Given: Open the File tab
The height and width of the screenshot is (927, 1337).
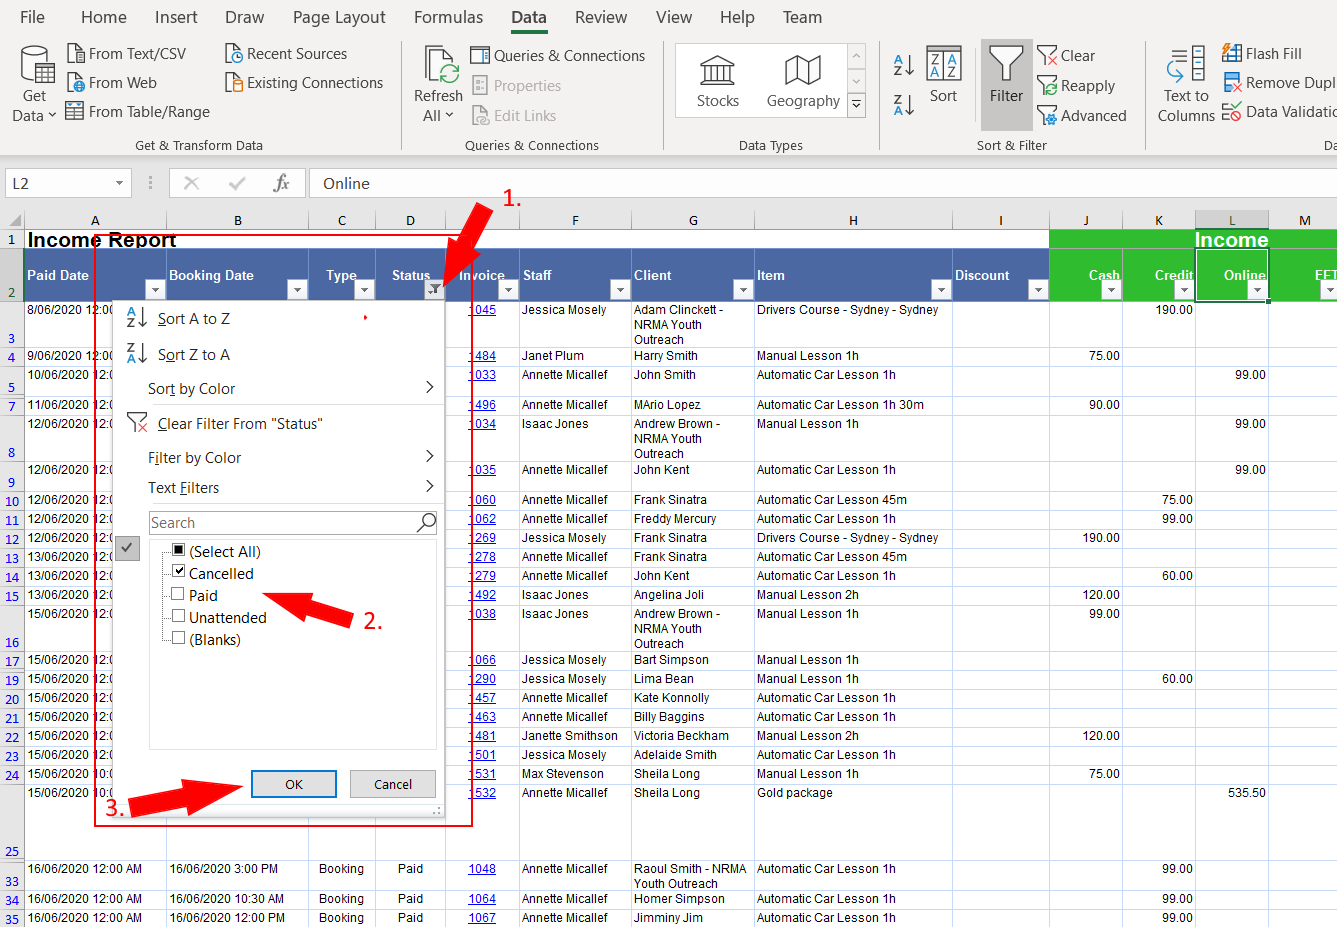Looking at the screenshot, I should coord(32,17).
